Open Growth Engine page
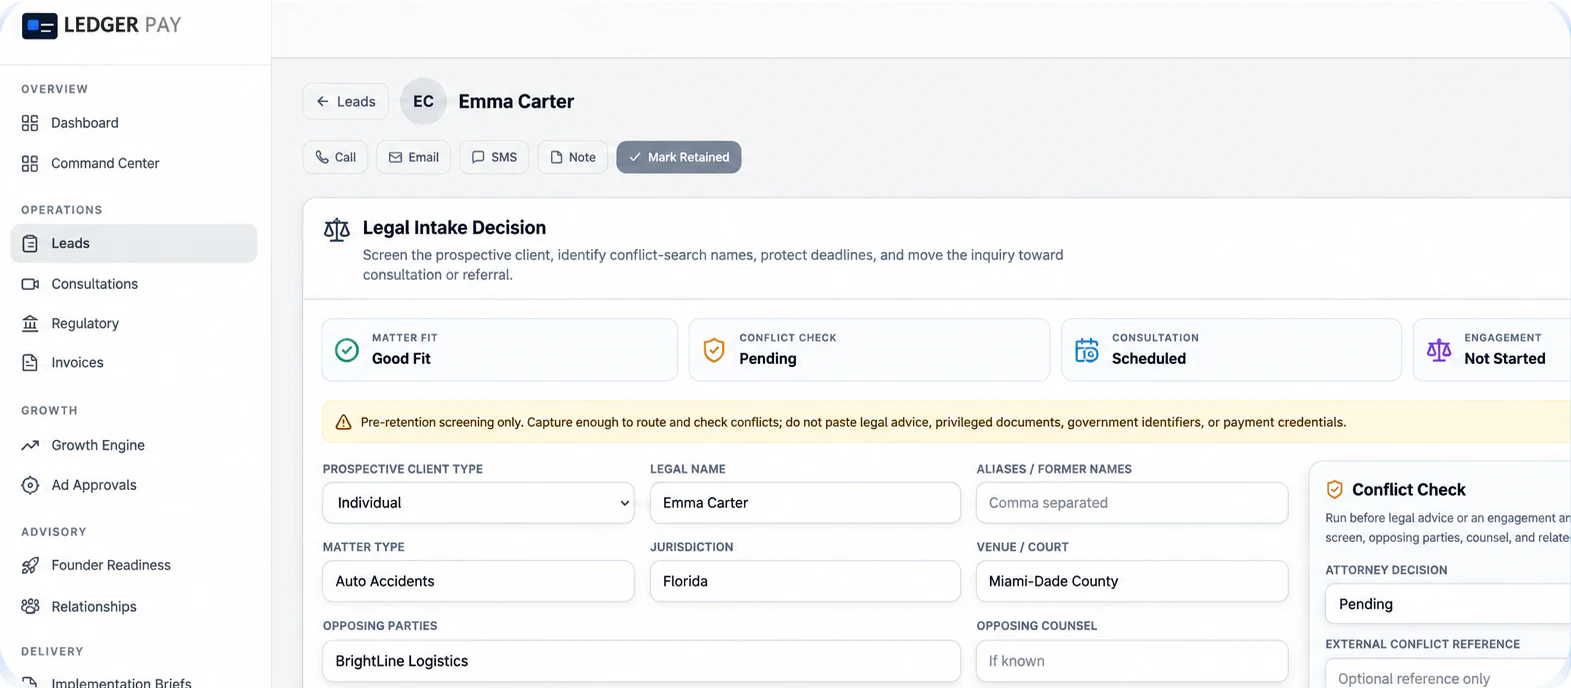Viewport: 1571px width, 688px height. tap(134, 445)
